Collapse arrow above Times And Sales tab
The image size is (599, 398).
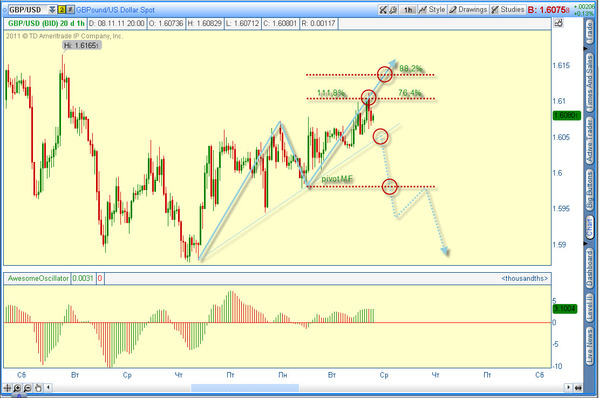[586, 49]
